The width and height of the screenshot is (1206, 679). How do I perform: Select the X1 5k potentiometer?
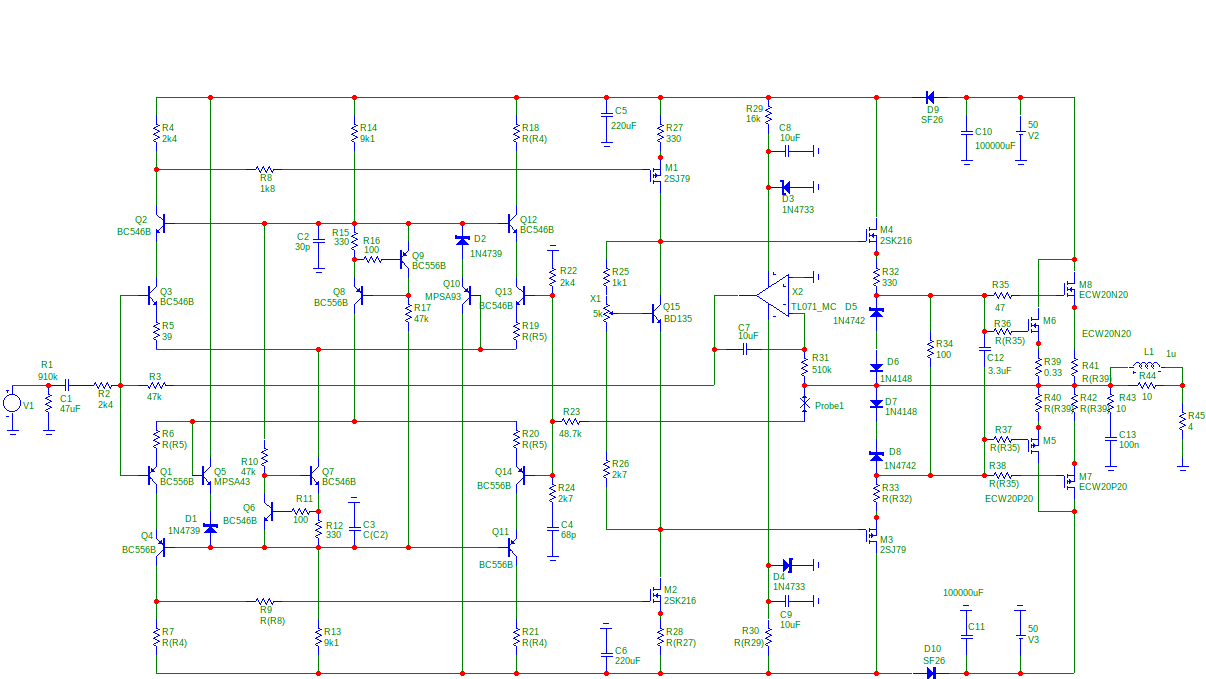click(x=608, y=312)
